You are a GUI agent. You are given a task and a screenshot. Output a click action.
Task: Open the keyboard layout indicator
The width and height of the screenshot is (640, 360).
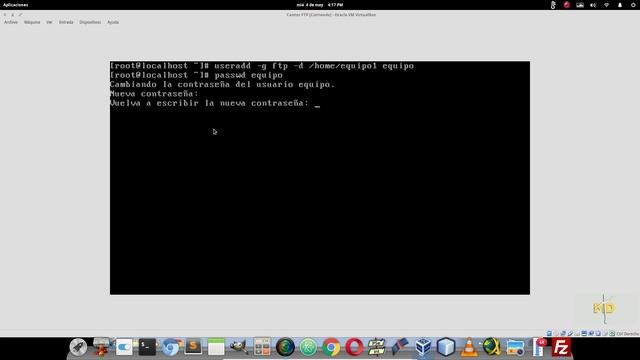pos(580,5)
